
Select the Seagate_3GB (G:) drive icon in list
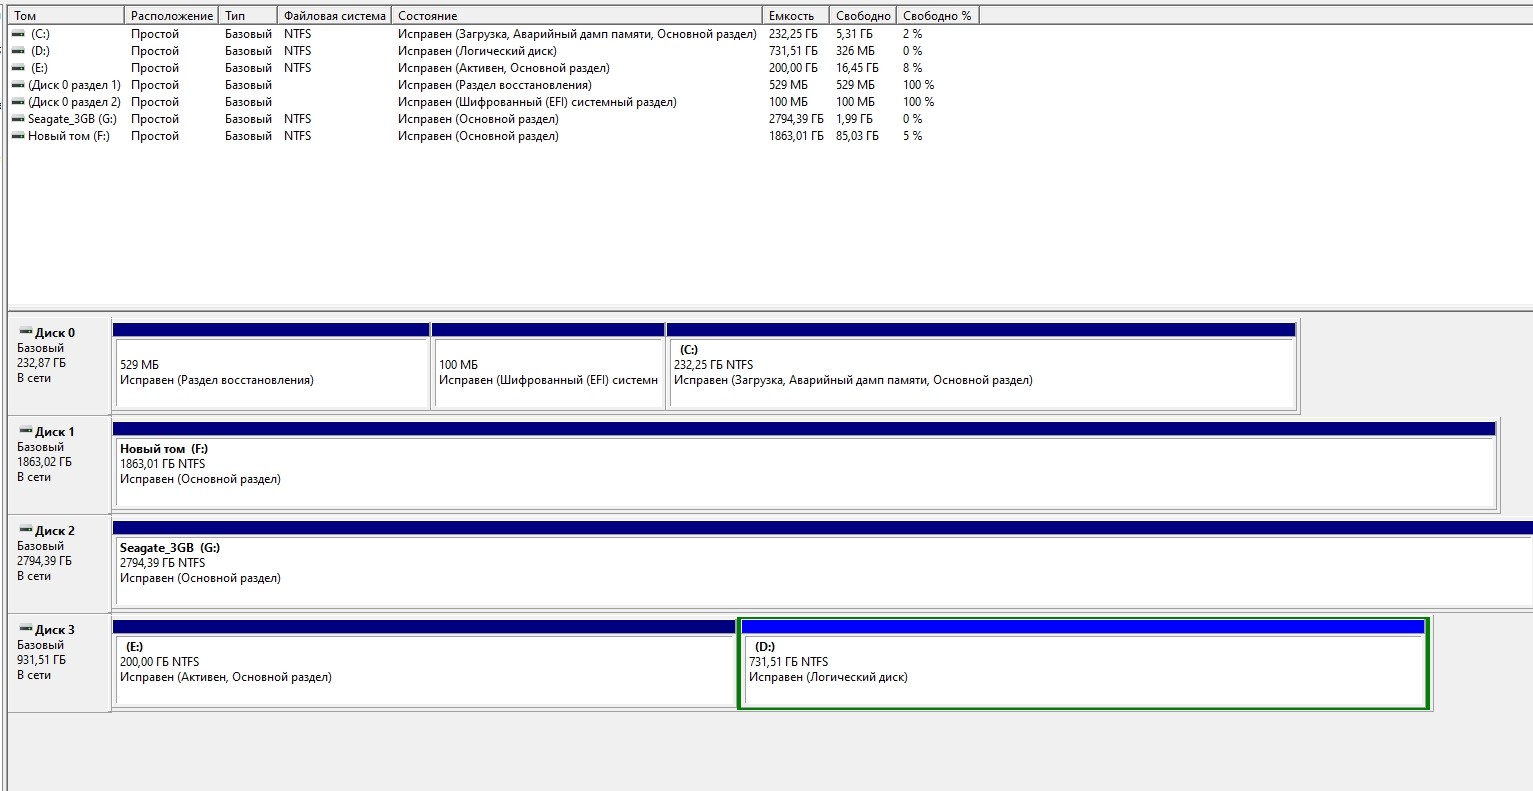pos(18,119)
